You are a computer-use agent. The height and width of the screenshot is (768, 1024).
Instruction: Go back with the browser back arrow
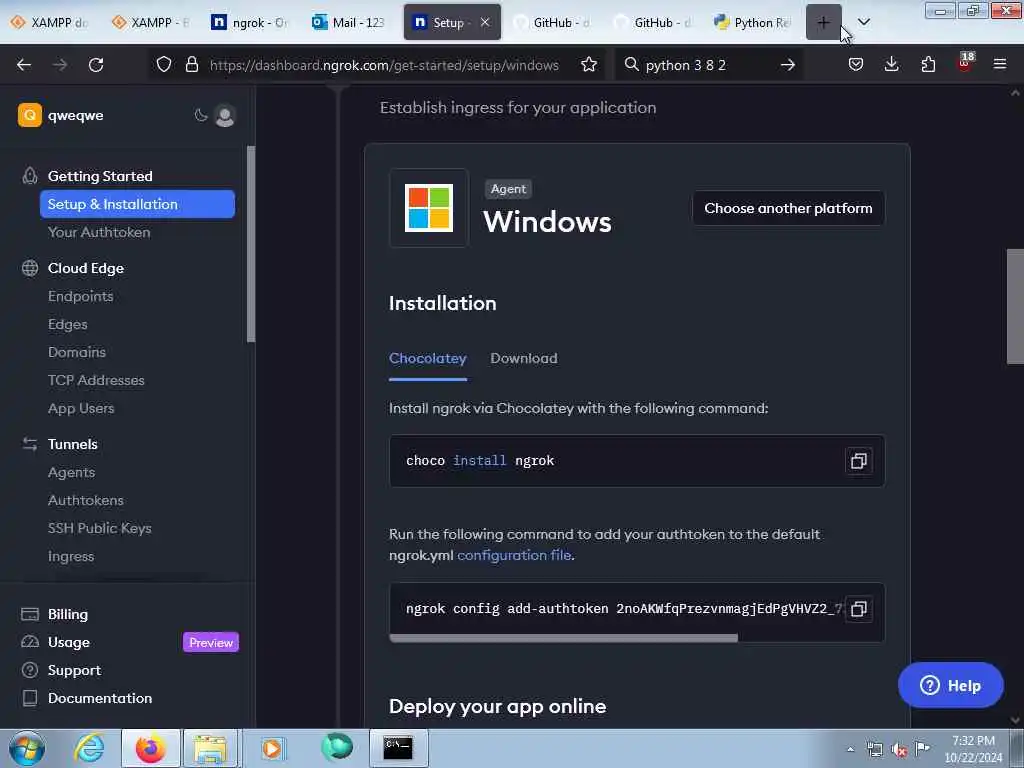[24, 65]
